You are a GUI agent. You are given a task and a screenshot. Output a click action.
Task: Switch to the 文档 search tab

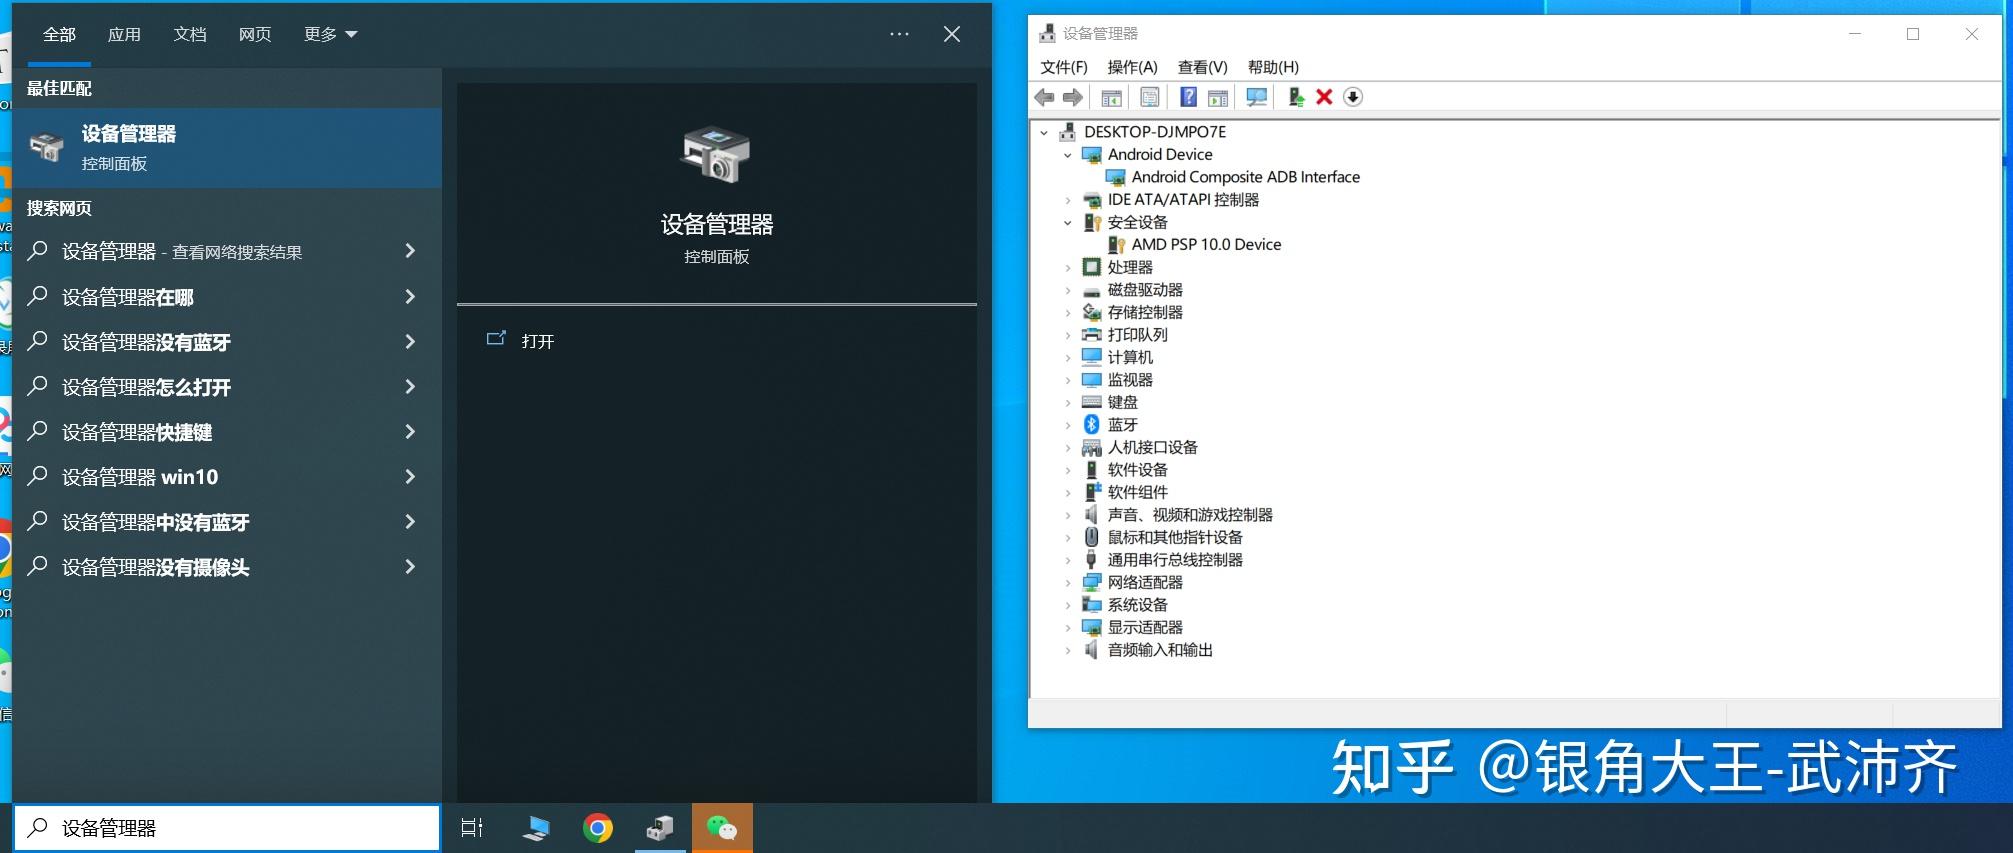pyautogui.click(x=190, y=34)
